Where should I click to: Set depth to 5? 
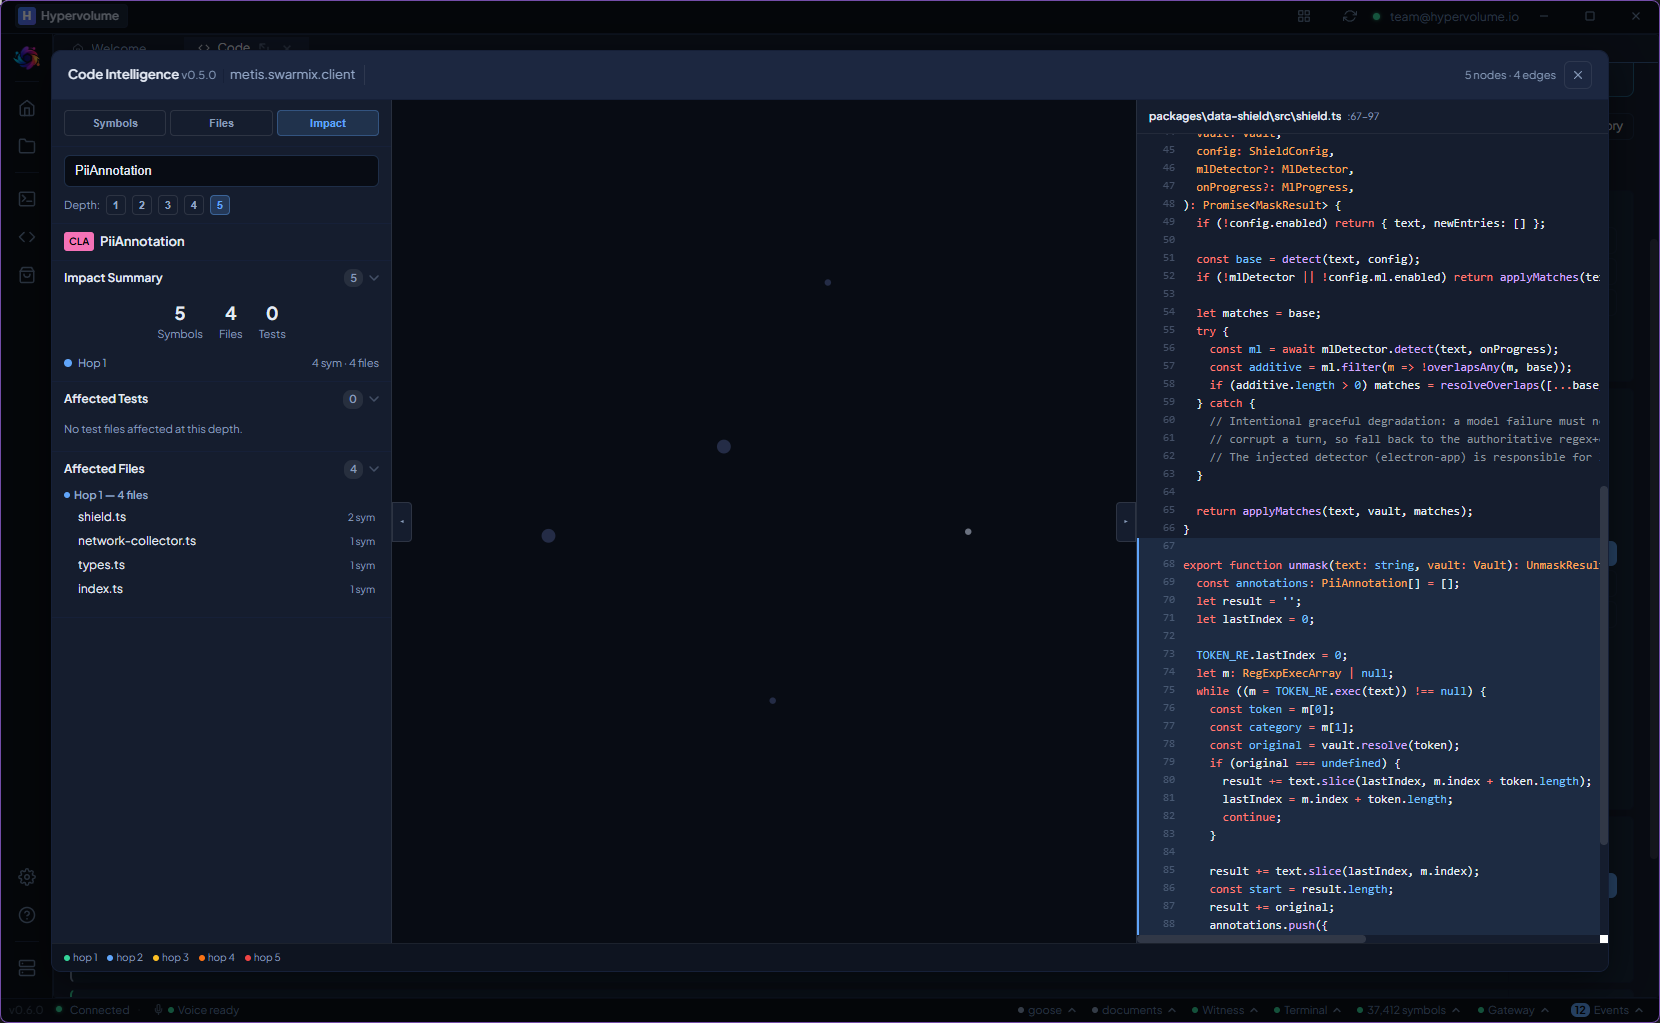[220, 205]
